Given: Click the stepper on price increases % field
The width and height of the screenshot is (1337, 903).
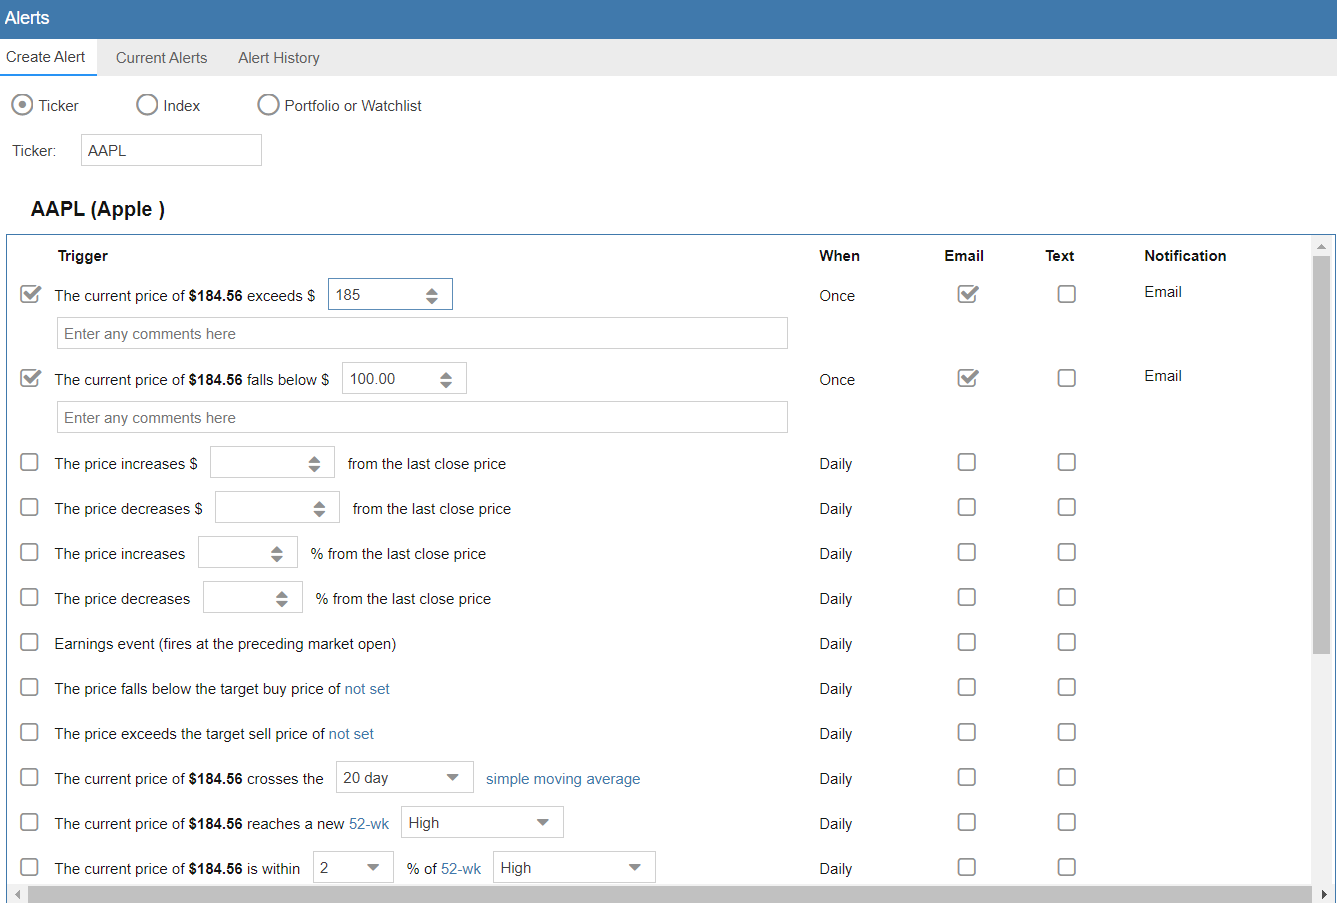Looking at the screenshot, I should pyautogui.click(x=277, y=554).
